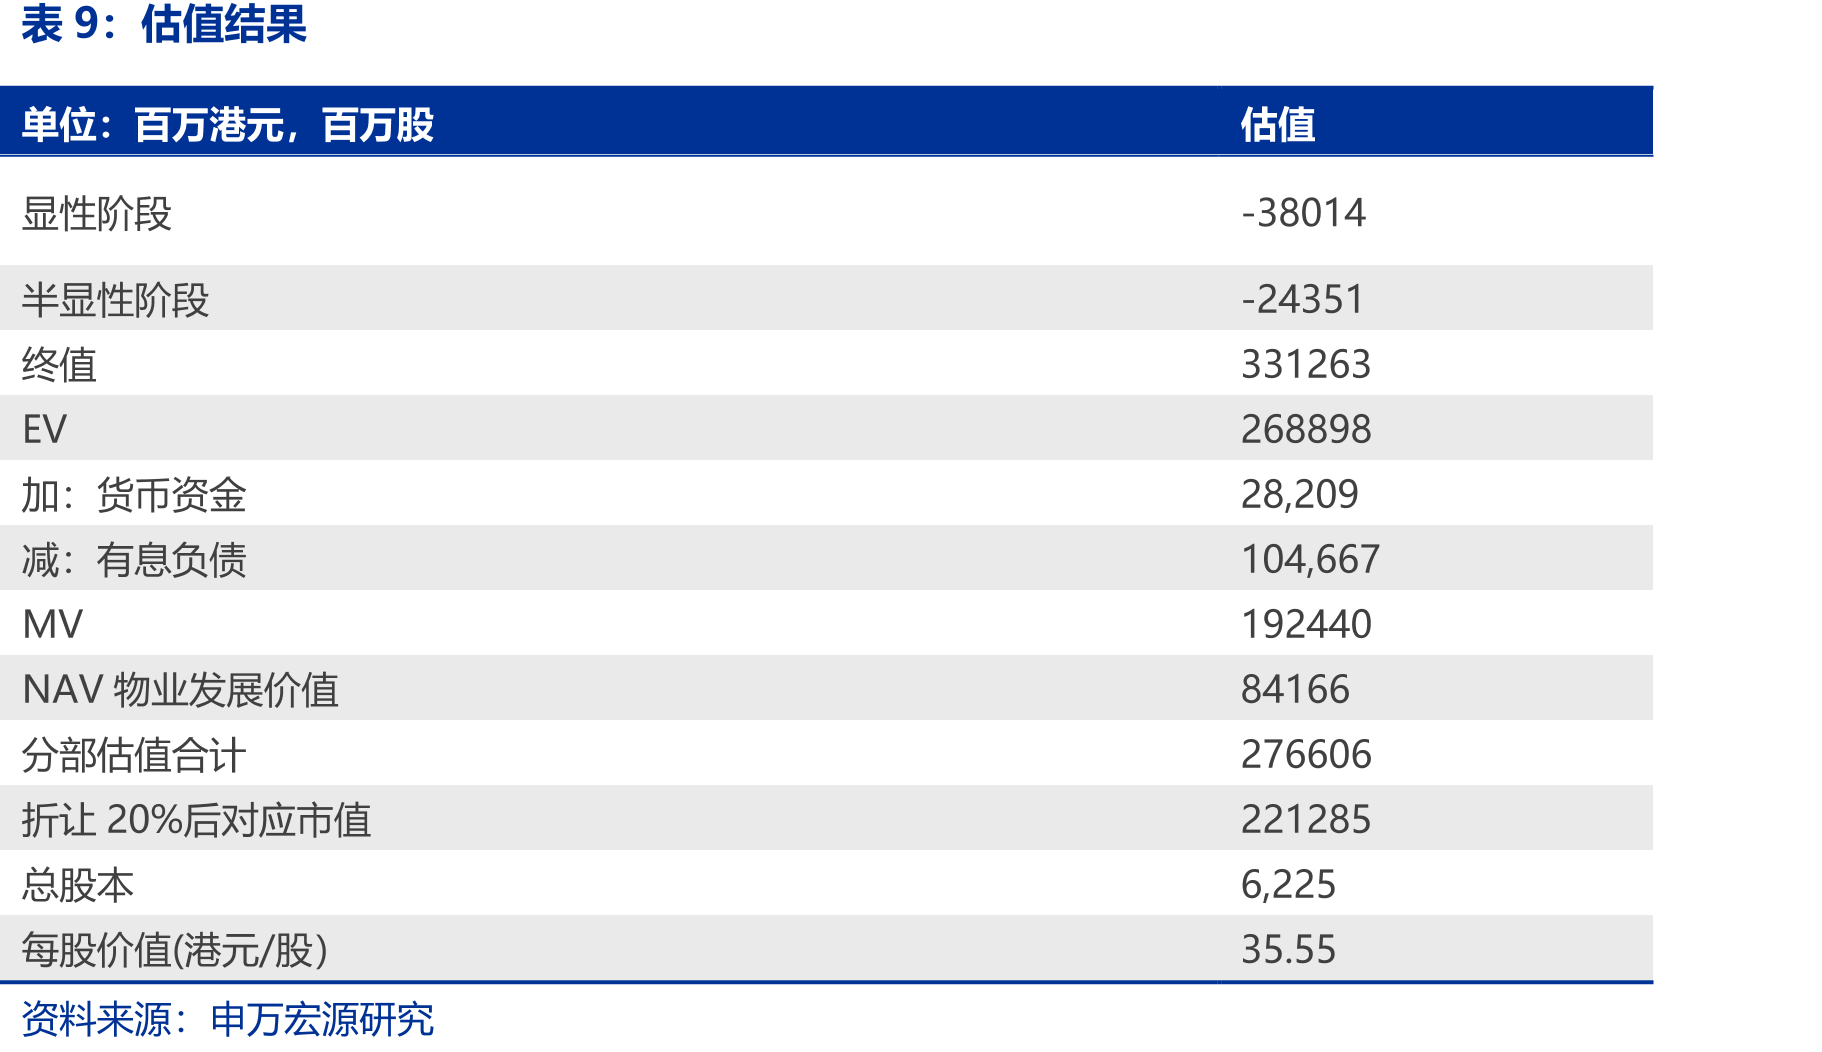Select the 终值 row label
The height and width of the screenshot is (1052, 1822).
(x=59, y=364)
